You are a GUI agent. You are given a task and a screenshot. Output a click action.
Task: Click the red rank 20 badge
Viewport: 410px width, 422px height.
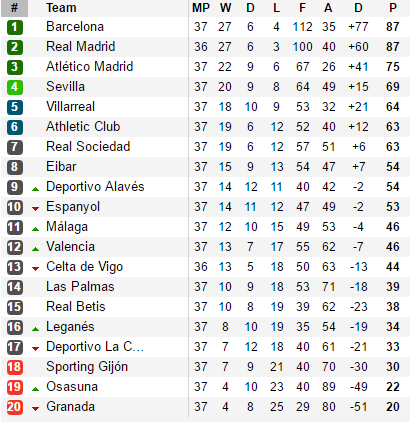pyautogui.click(x=15, y=407)
